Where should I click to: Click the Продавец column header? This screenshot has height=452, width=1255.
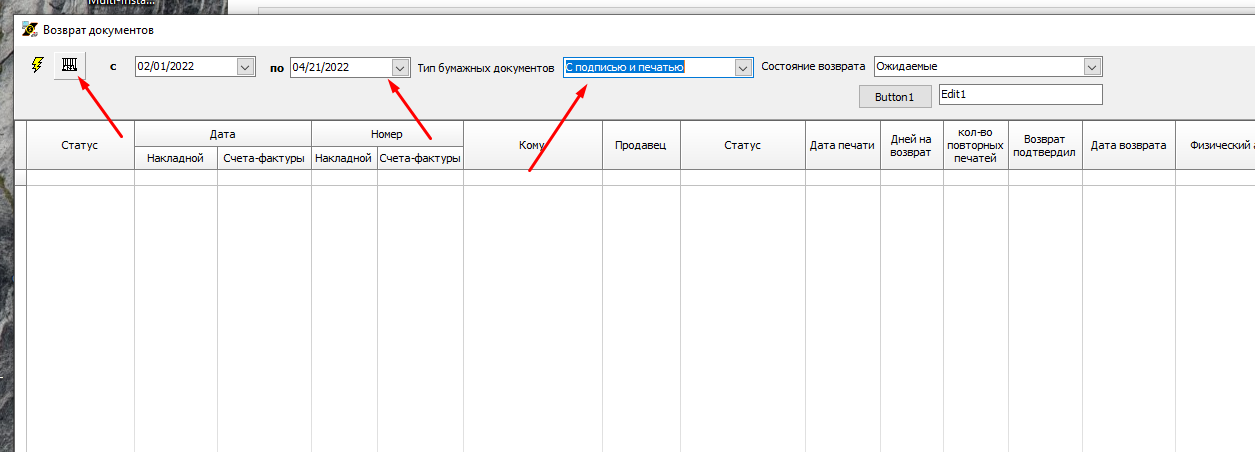pos(641,145)
